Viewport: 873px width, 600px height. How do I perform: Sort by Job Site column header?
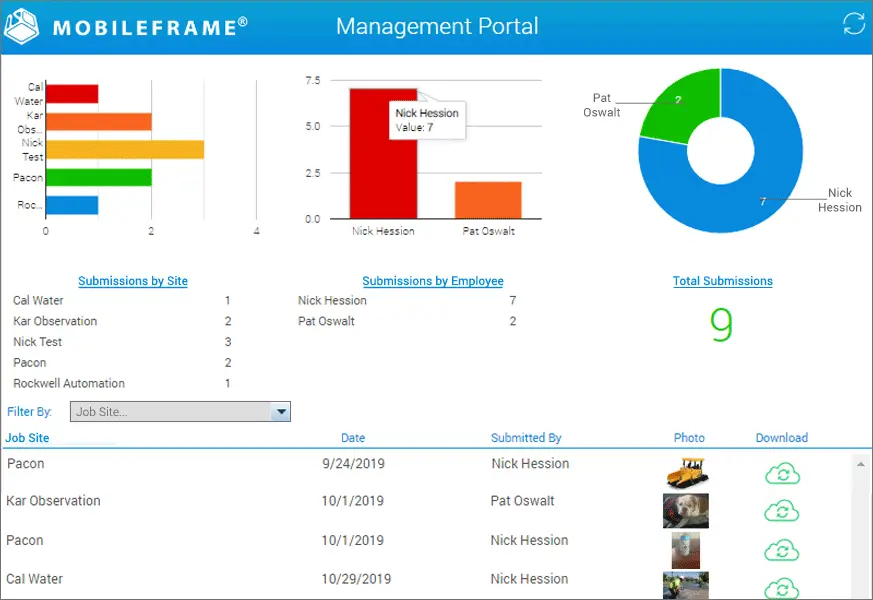pos(27,438)
